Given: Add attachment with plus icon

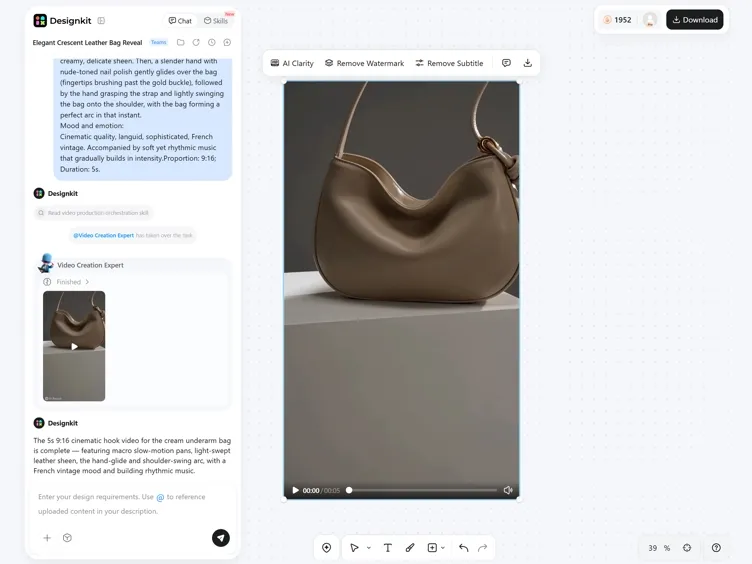Looking at the screenshot, I should tap(47, 538).
